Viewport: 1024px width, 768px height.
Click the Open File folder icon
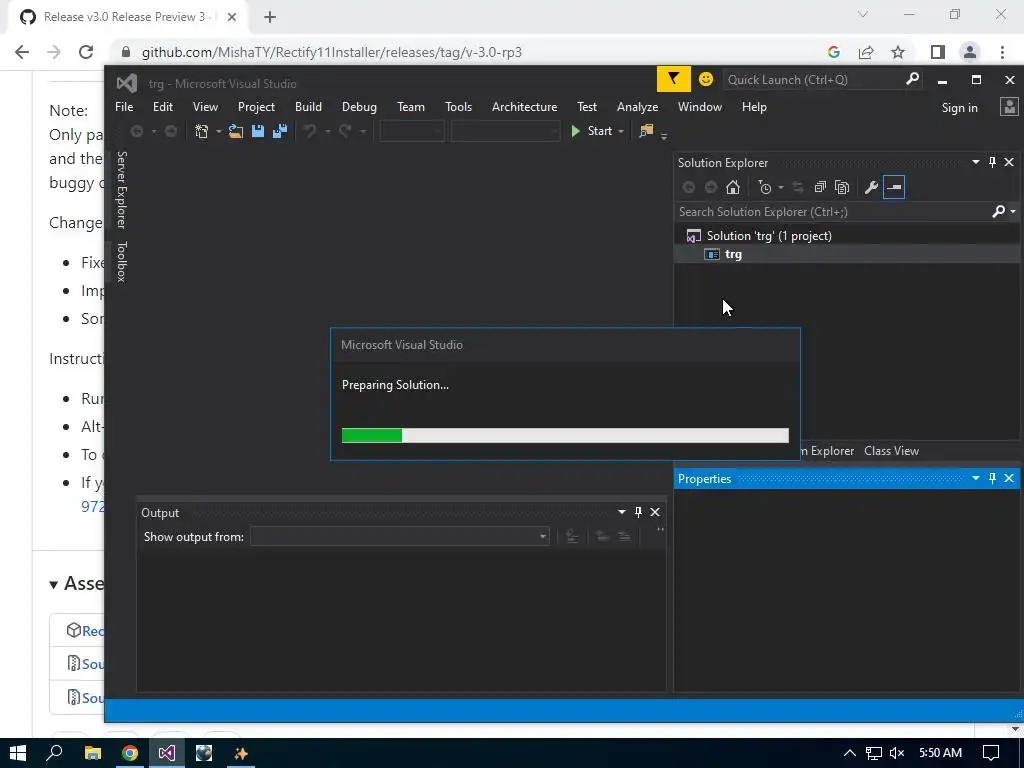(236, 131)
